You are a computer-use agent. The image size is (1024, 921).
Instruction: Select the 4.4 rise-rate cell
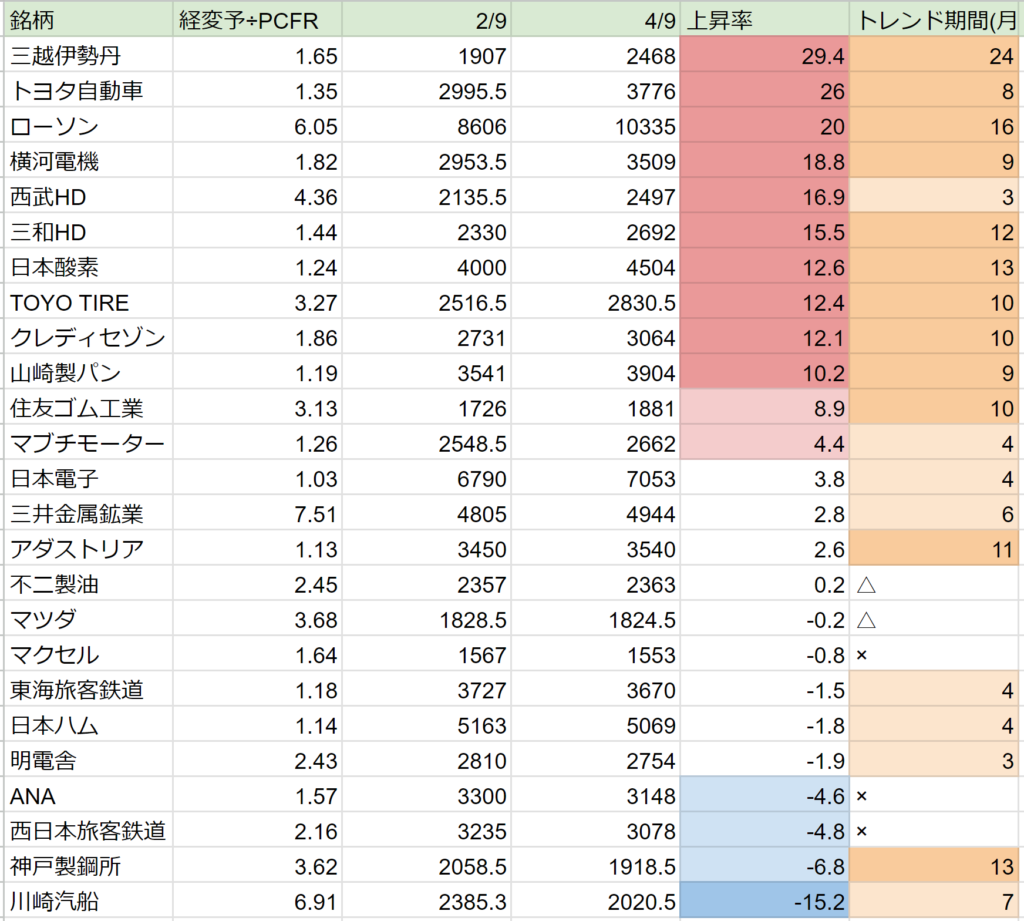[765, 444]
